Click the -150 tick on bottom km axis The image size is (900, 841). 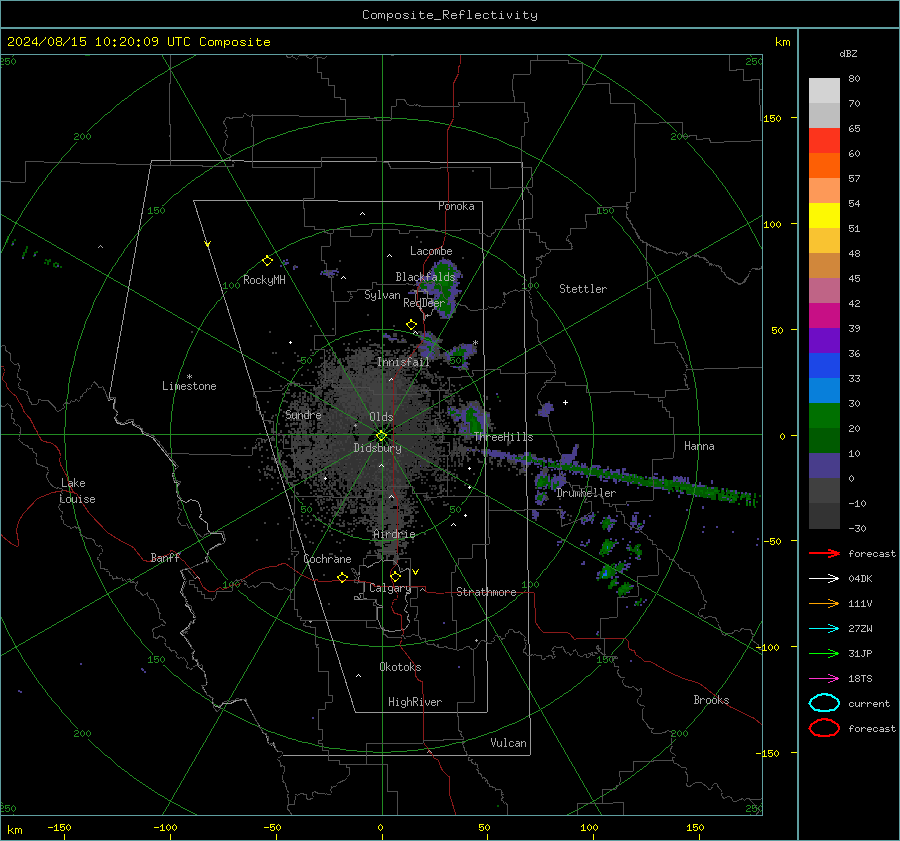(x=59, y=827)
